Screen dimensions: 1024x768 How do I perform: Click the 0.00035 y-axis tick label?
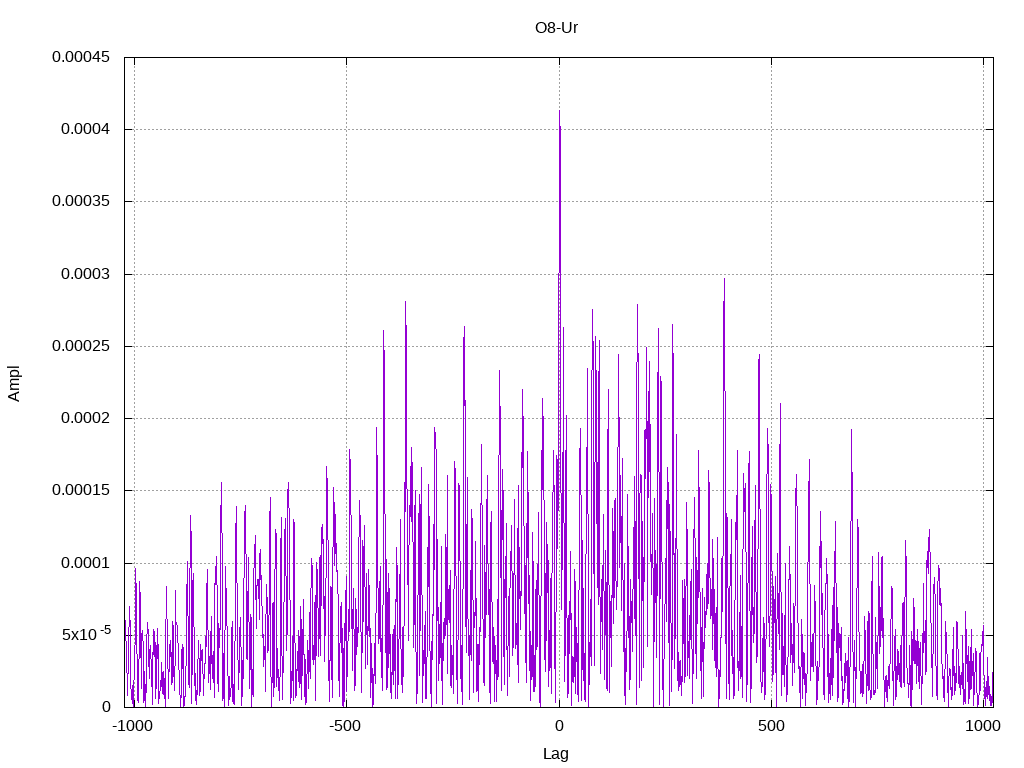(81, 201)
